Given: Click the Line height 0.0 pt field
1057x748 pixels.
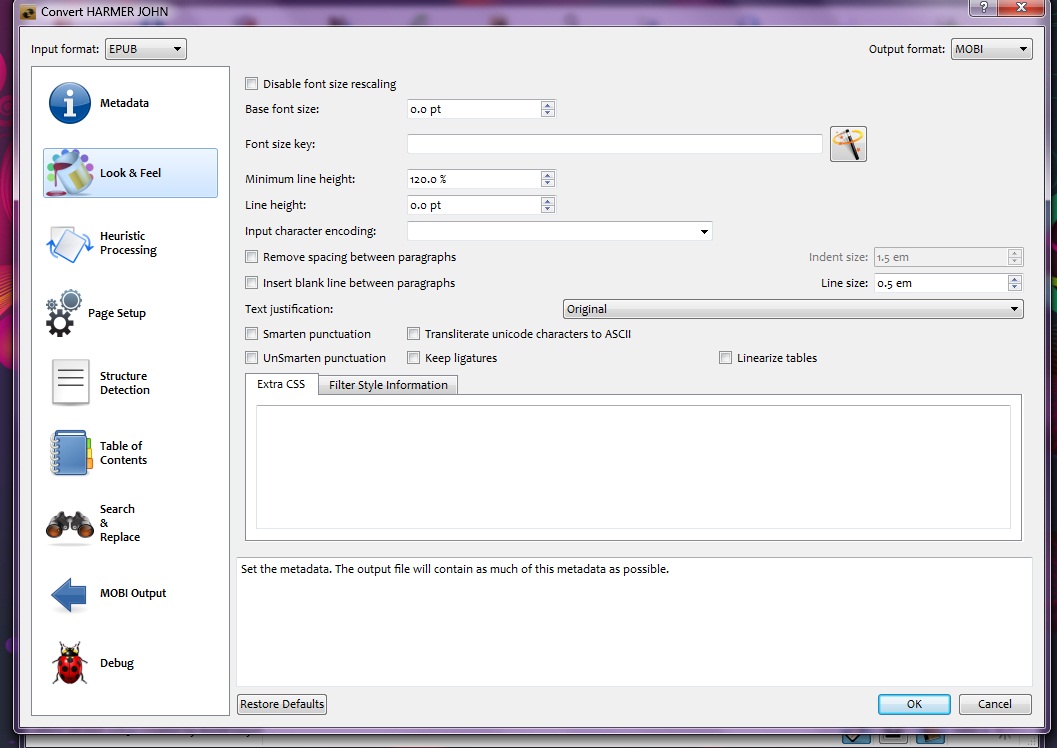Looking at the screenshot, I should (x=474, y=206).
